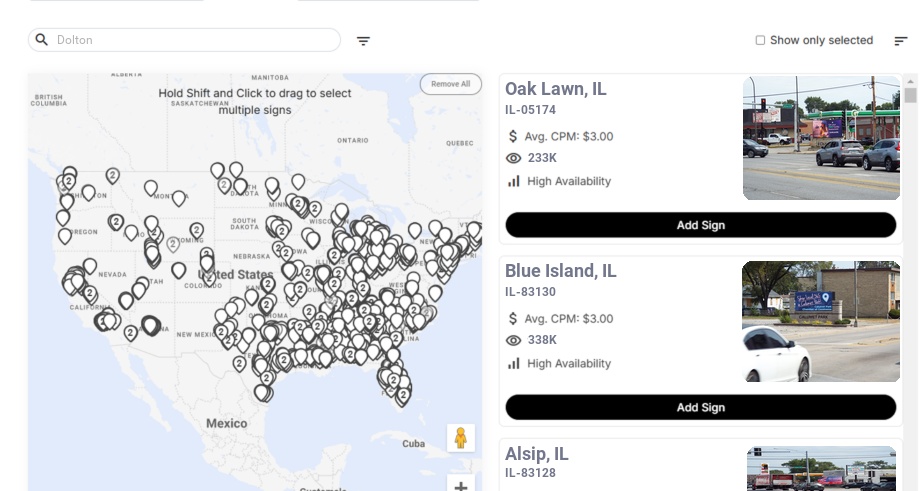This screenshot has width=920, height=491.
Task: Click the Oak Lawn views eye icon
Action: pos(514,158)
